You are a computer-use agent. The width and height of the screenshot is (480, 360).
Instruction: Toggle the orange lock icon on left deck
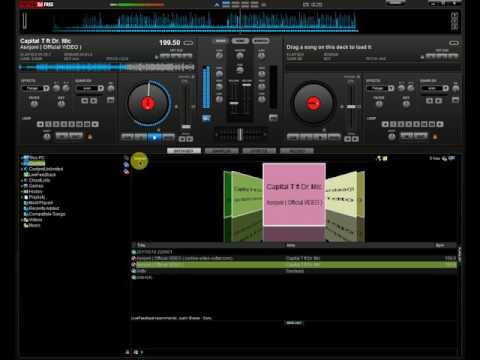pos(90,136)
